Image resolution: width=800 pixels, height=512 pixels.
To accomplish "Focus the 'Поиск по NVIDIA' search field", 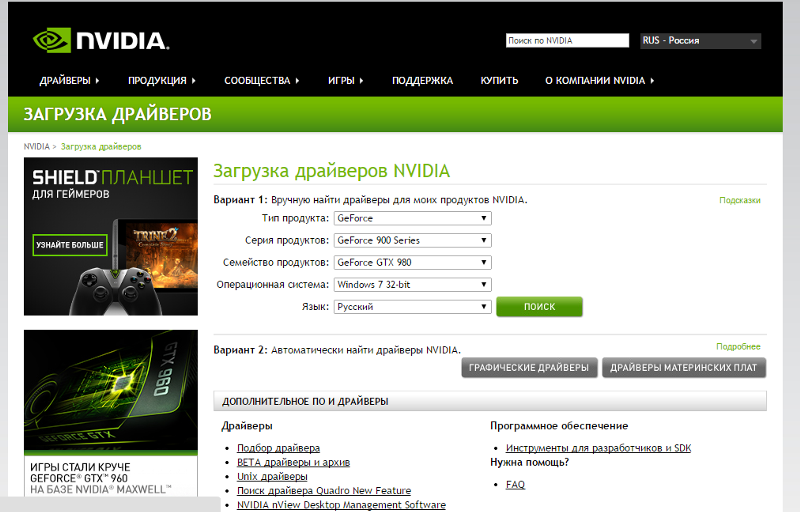I will point(567,40).
